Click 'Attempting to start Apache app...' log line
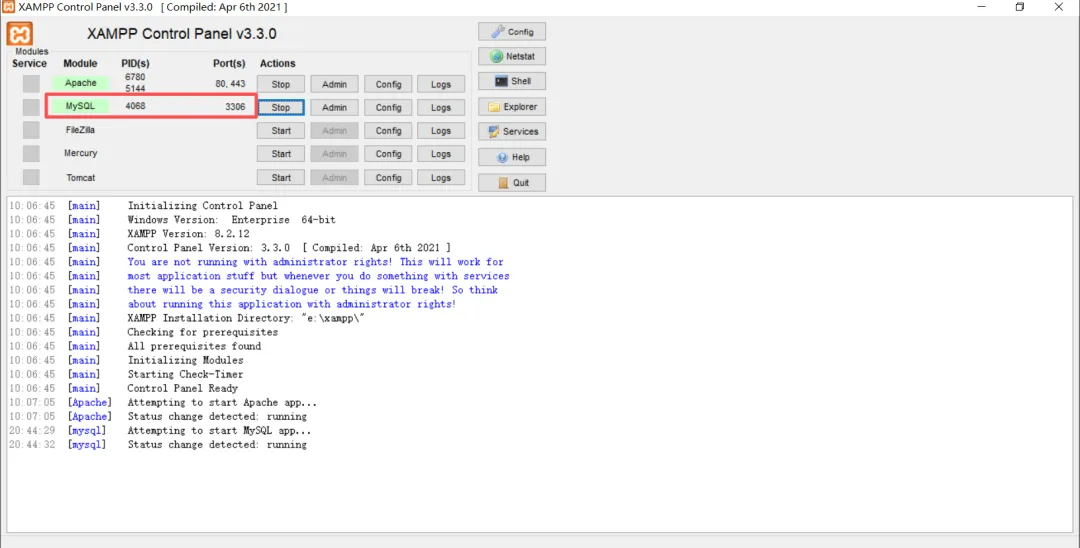This screenshot has height=548, width=1080. tap(222, 402)
